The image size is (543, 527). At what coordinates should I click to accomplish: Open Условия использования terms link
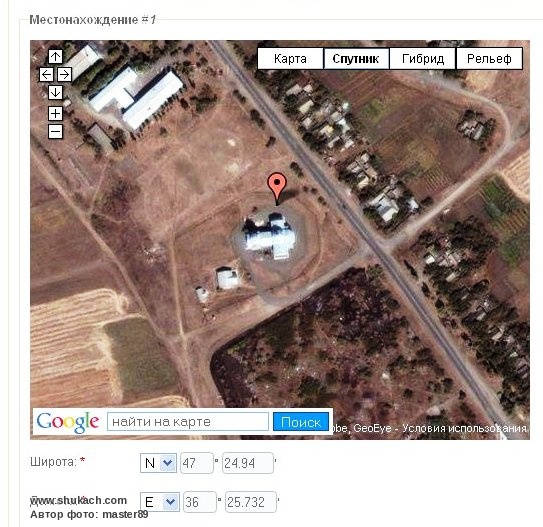tap(465, 428)
